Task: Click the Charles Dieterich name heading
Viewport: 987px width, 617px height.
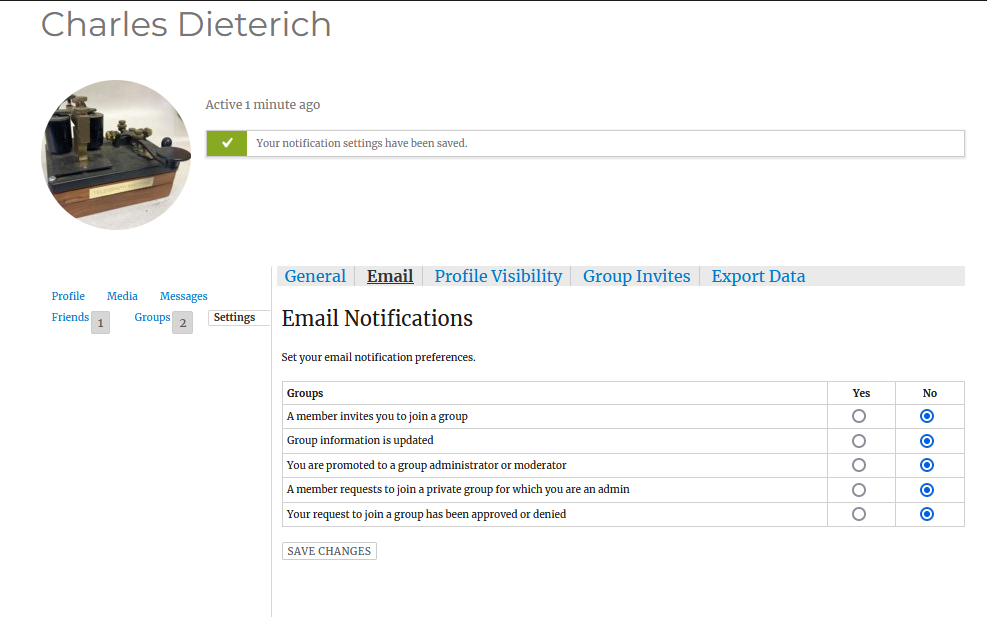Action: (x=186, y=25)
